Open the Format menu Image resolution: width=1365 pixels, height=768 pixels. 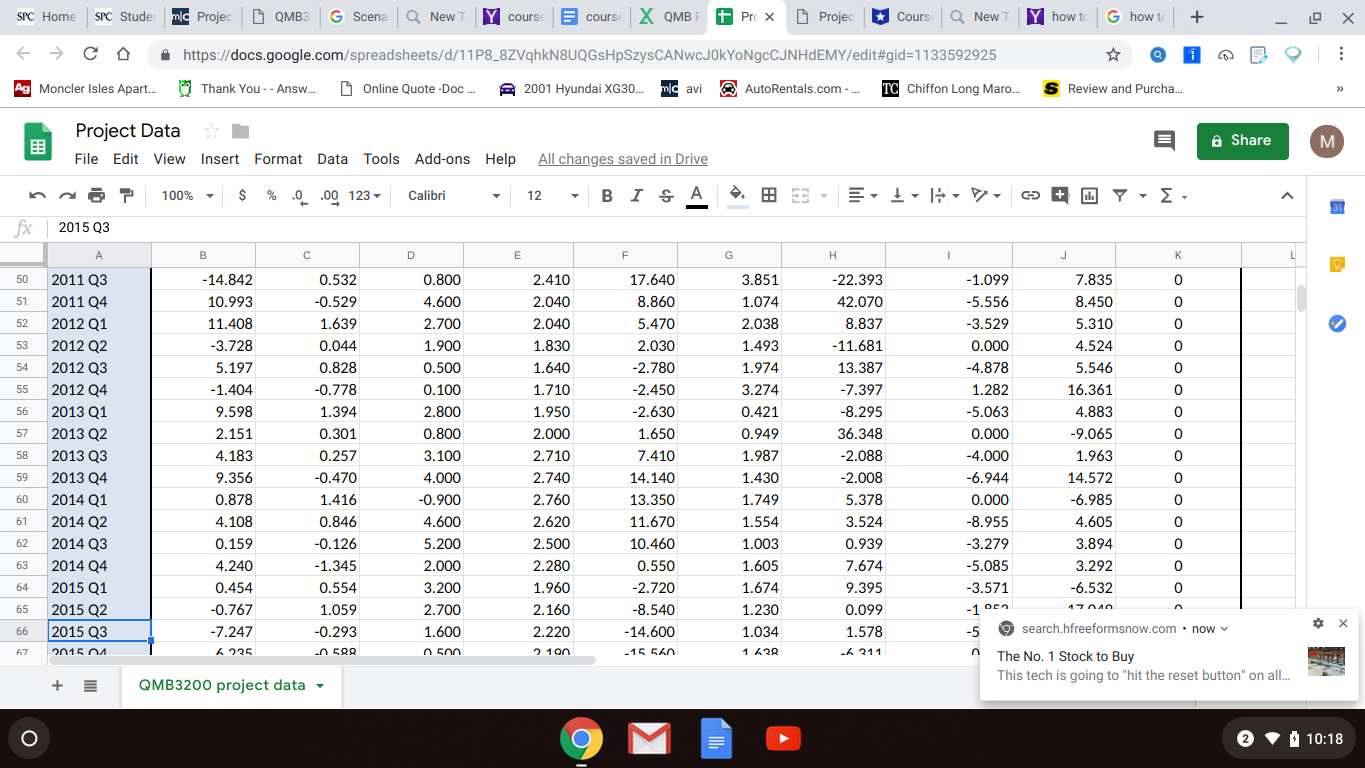[278, 159]
